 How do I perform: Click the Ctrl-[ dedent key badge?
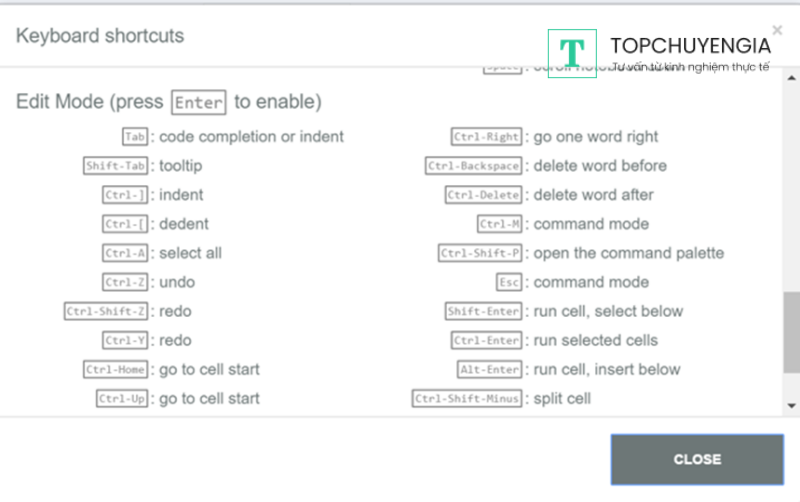(x=125, y=224)
